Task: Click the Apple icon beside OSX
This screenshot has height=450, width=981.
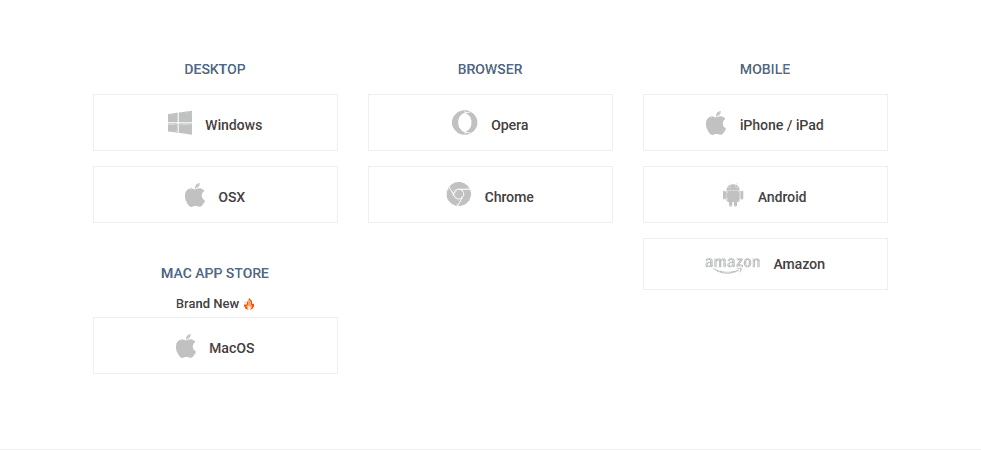Action: click(x=195, y=195)
